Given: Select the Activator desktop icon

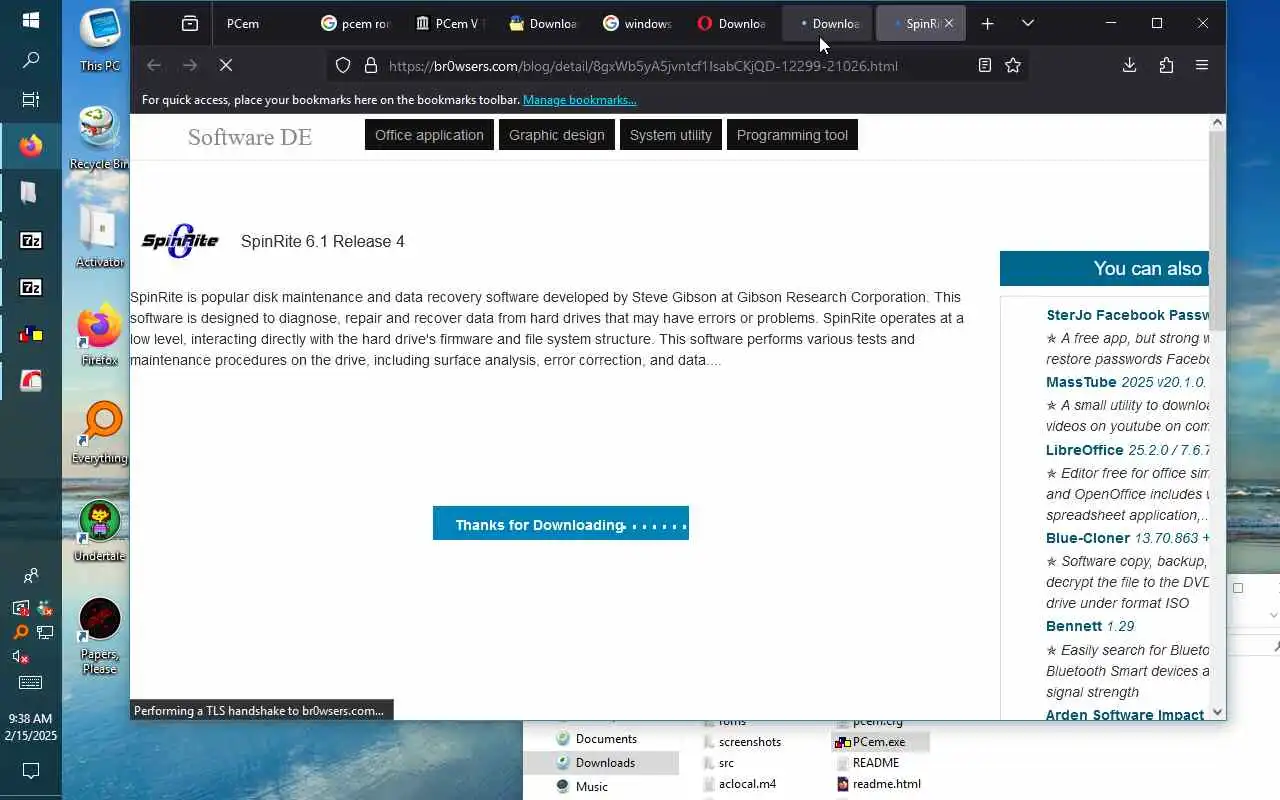Looking at the screenshot, I should point(100,237).
